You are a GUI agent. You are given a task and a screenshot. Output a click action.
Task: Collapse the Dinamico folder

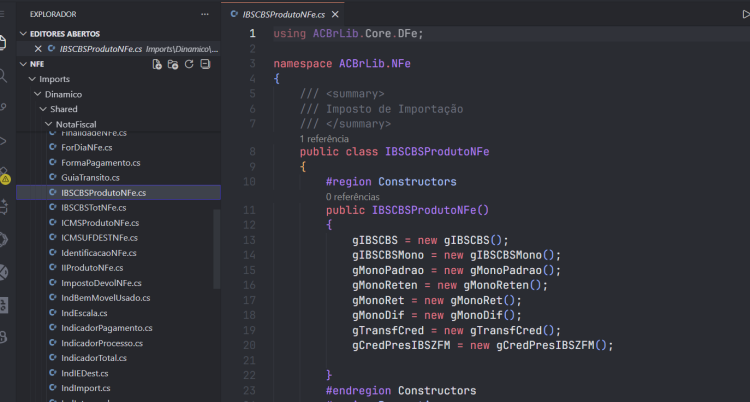(38, 94)
